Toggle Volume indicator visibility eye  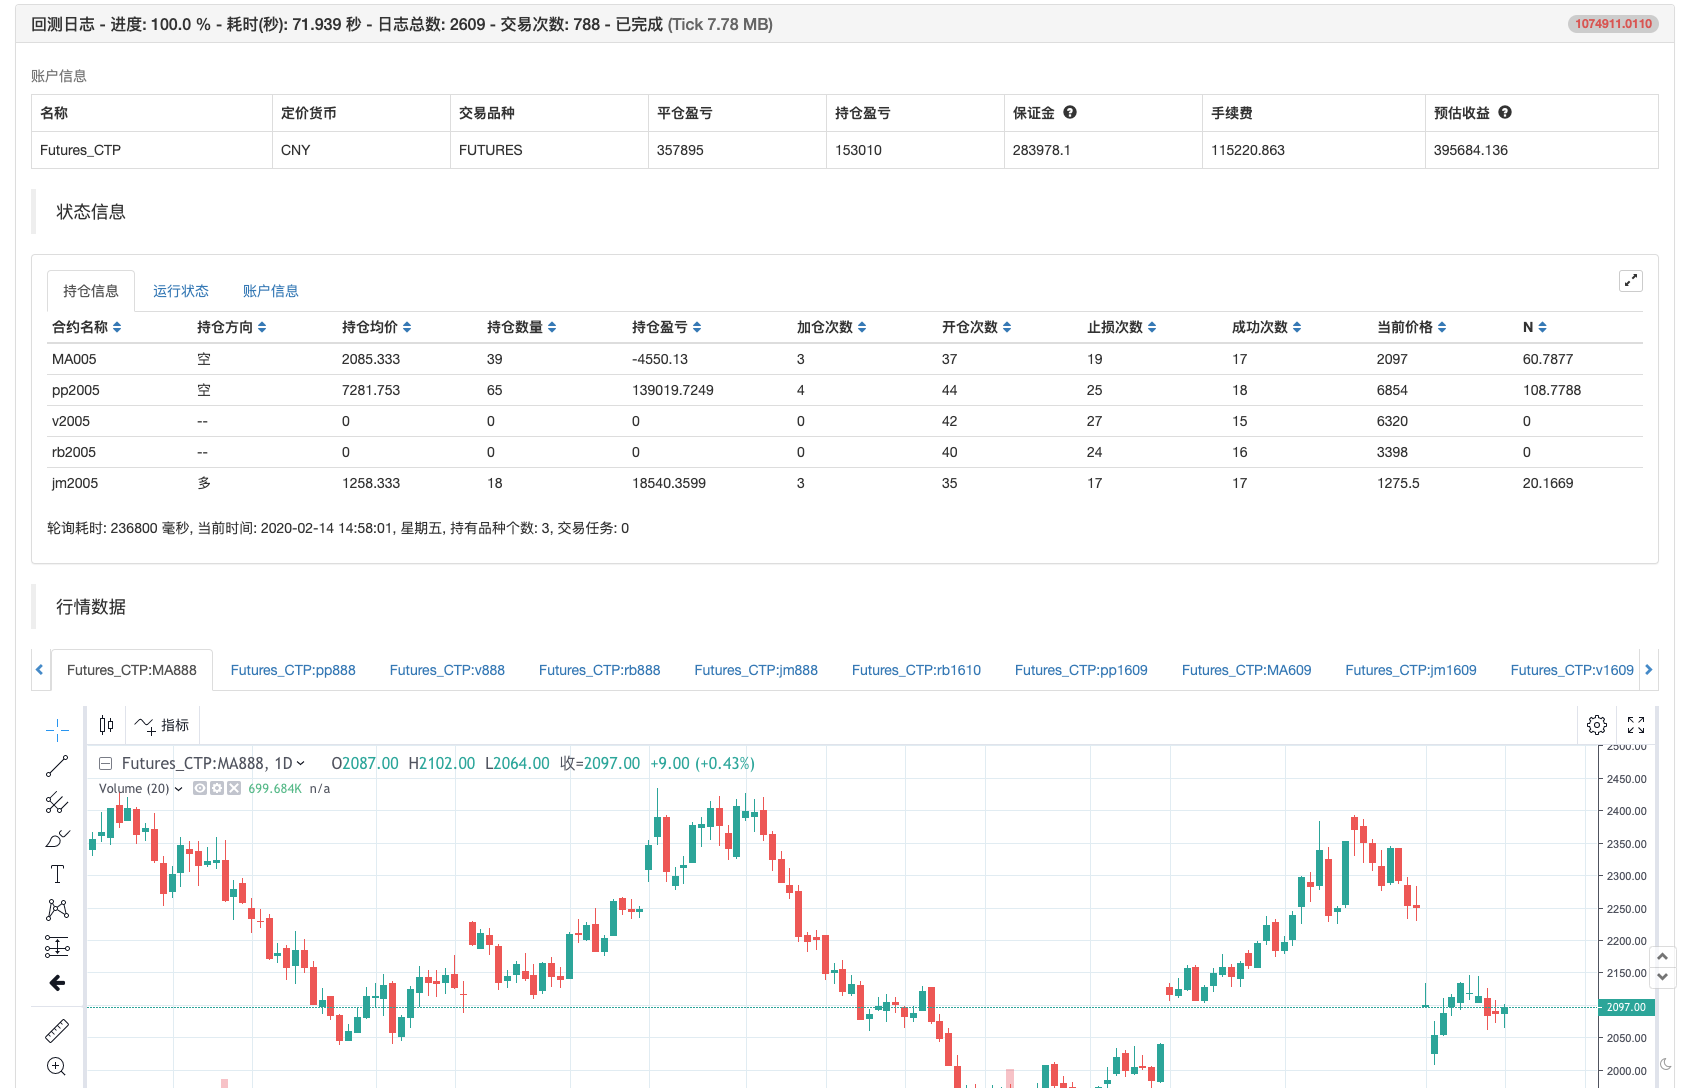point(200,788)
